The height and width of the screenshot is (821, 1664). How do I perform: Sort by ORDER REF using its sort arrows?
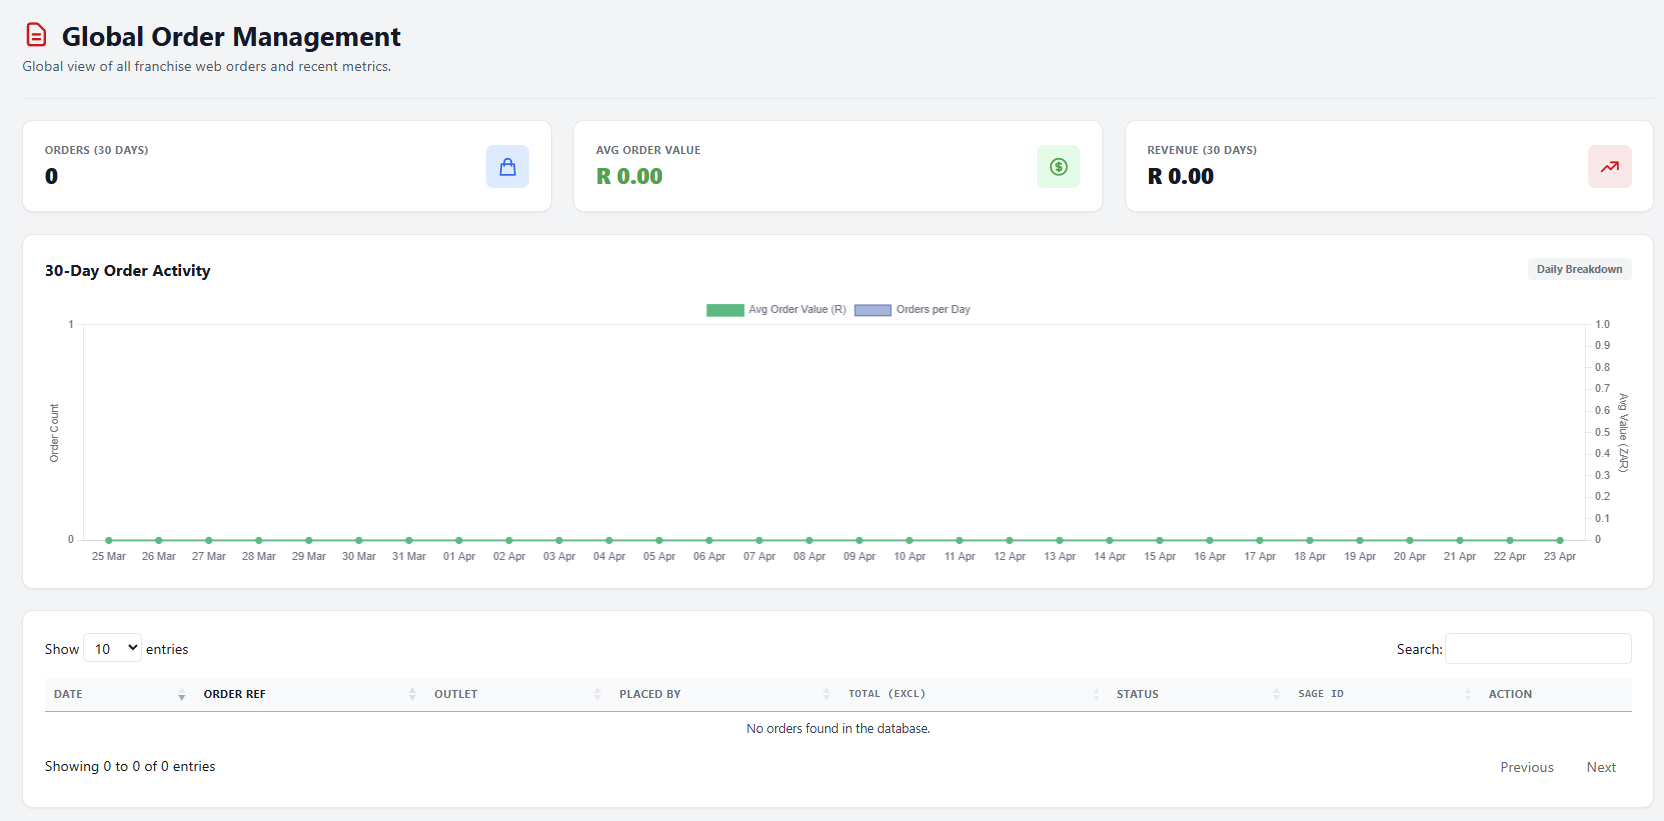[x=412, y=694]
